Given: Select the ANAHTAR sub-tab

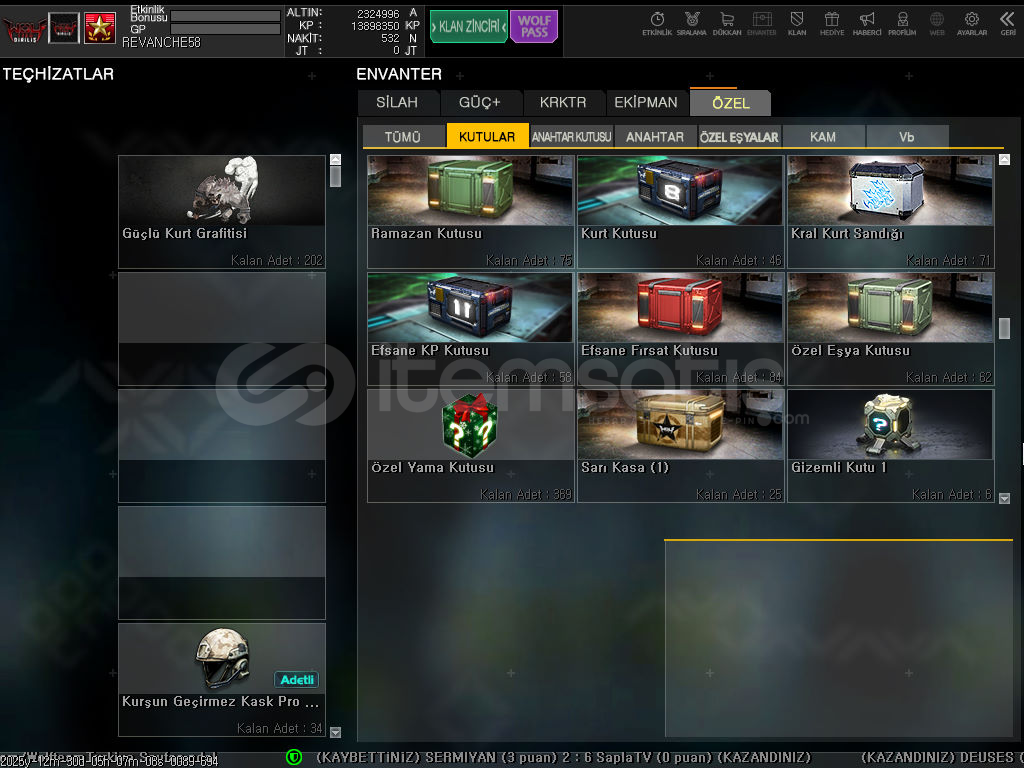Looking at the screenshot, I should click(655, 137).
